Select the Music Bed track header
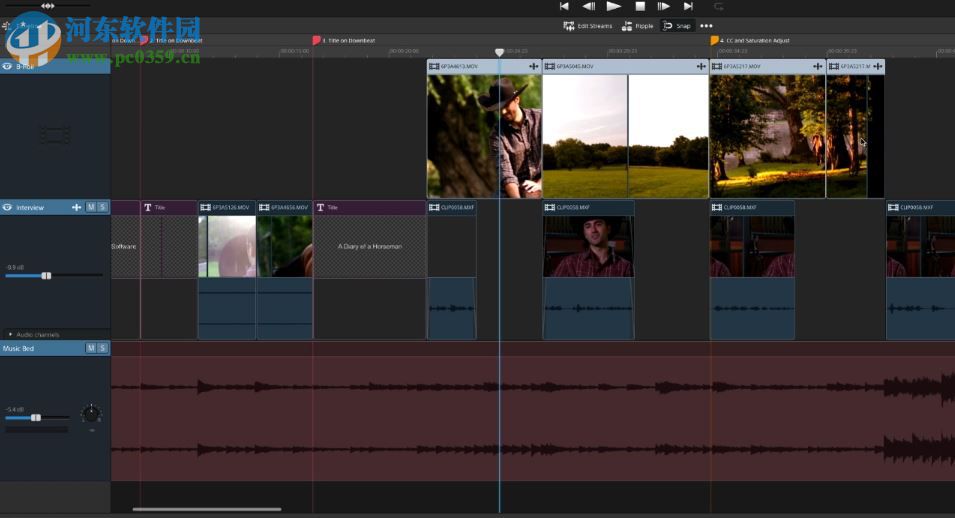Screen dimensions: 955x518 point(55,348)
